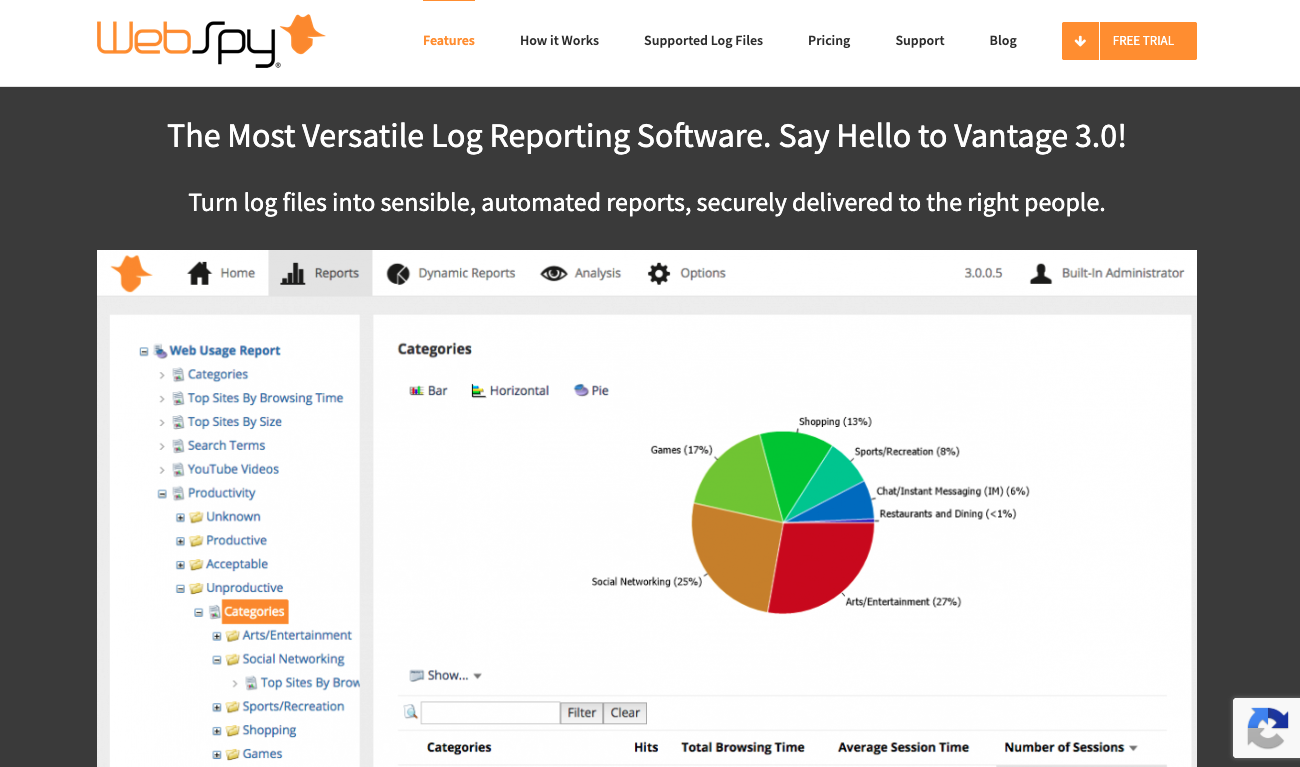Click the reCAPTCHA badge icon
This screenshot has height=767, width=1300.
[1267, 729]
